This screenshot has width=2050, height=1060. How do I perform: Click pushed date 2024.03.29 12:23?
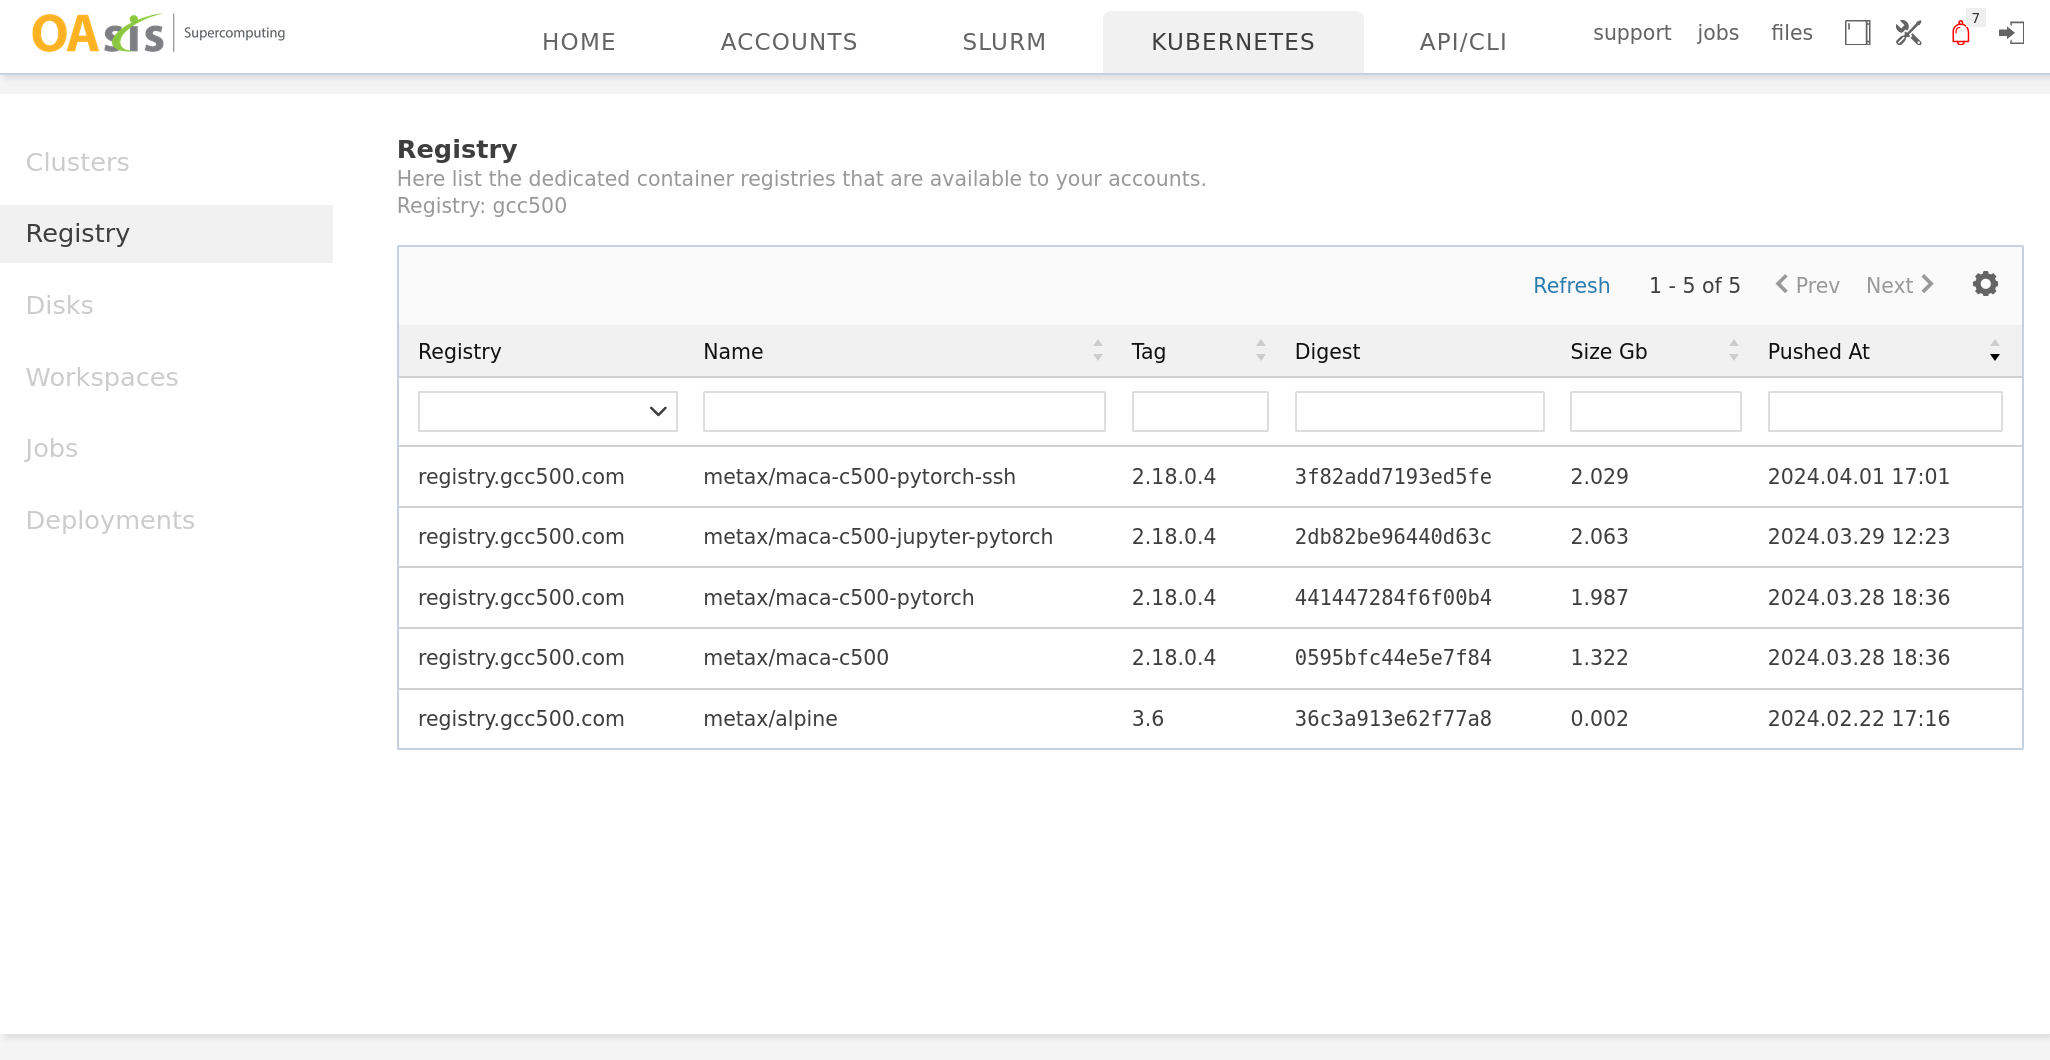tap(1859, 537)
